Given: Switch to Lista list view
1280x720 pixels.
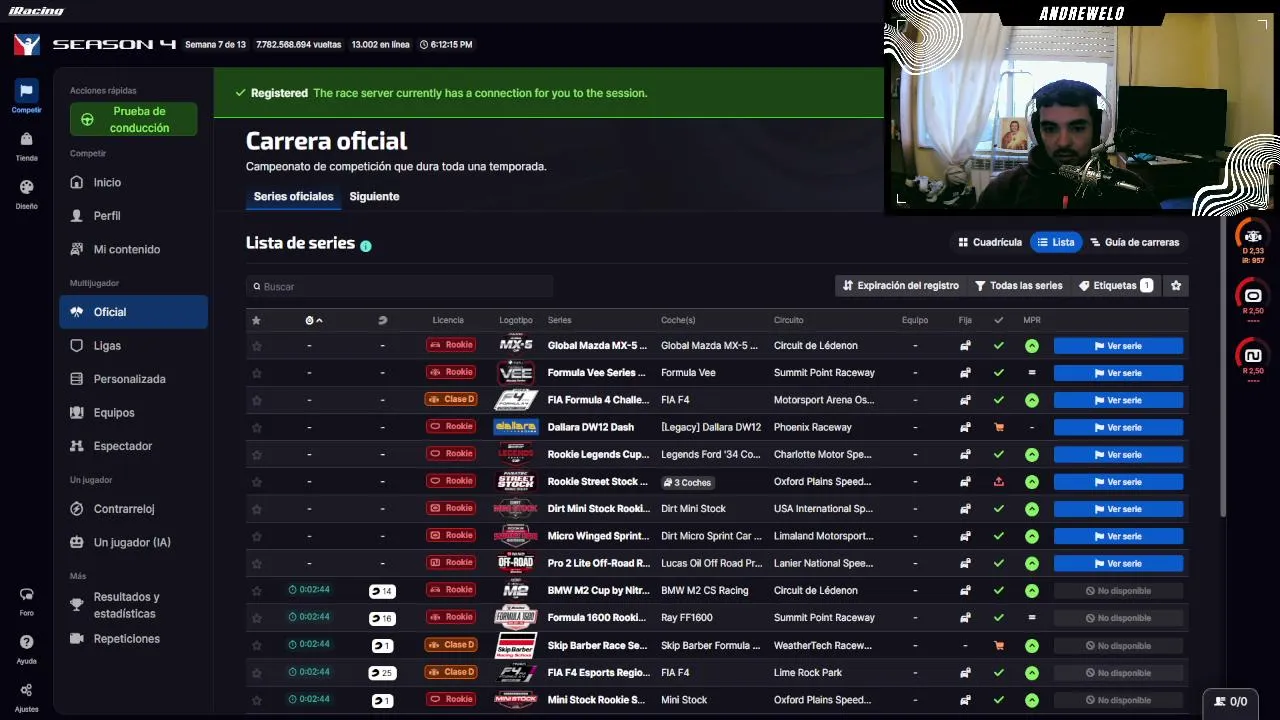Looking at the screenshot, I should click(1056, 242).
